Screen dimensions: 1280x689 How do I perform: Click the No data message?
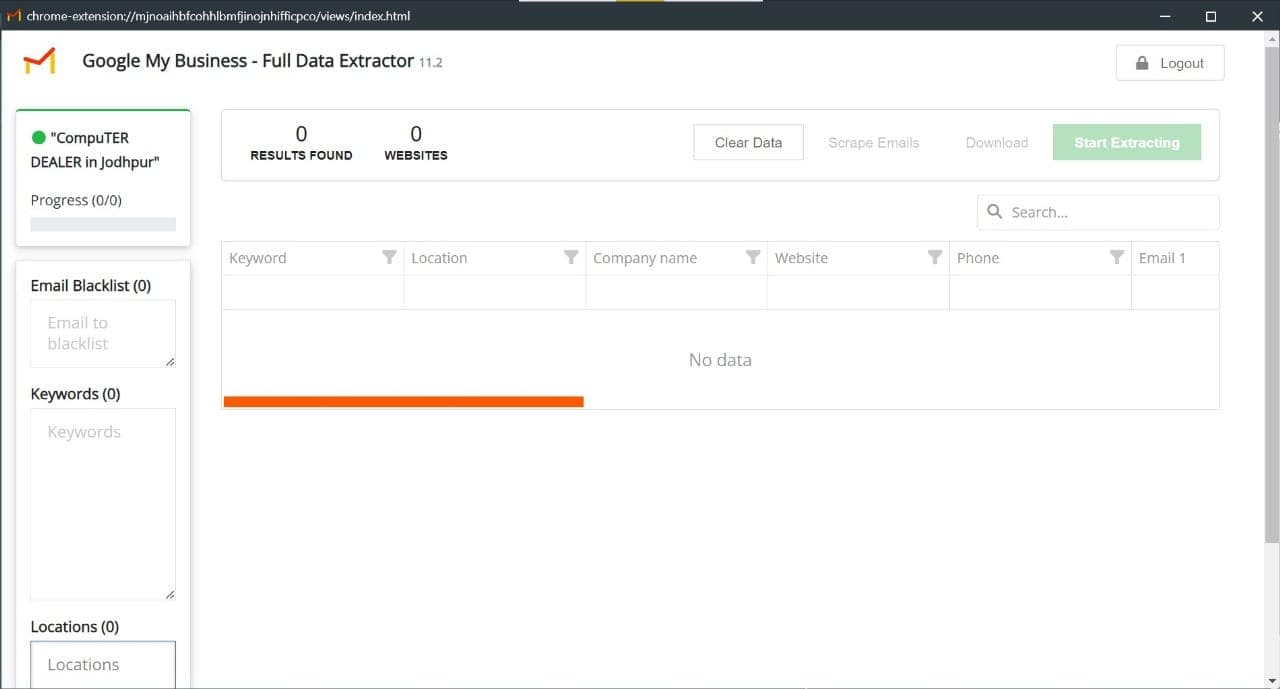720,360
